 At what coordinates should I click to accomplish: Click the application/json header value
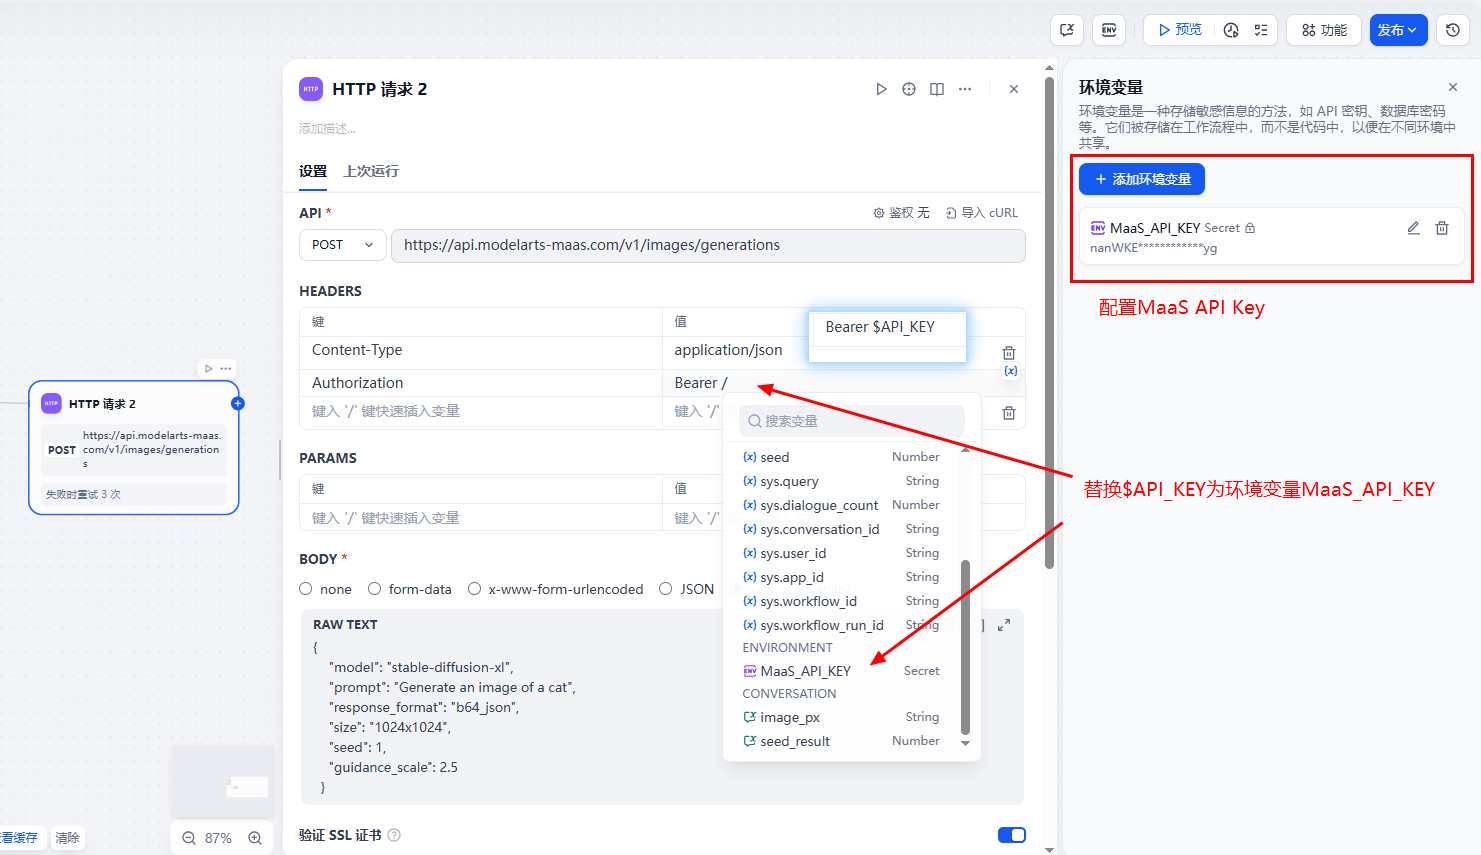click(x=728, y=350)
